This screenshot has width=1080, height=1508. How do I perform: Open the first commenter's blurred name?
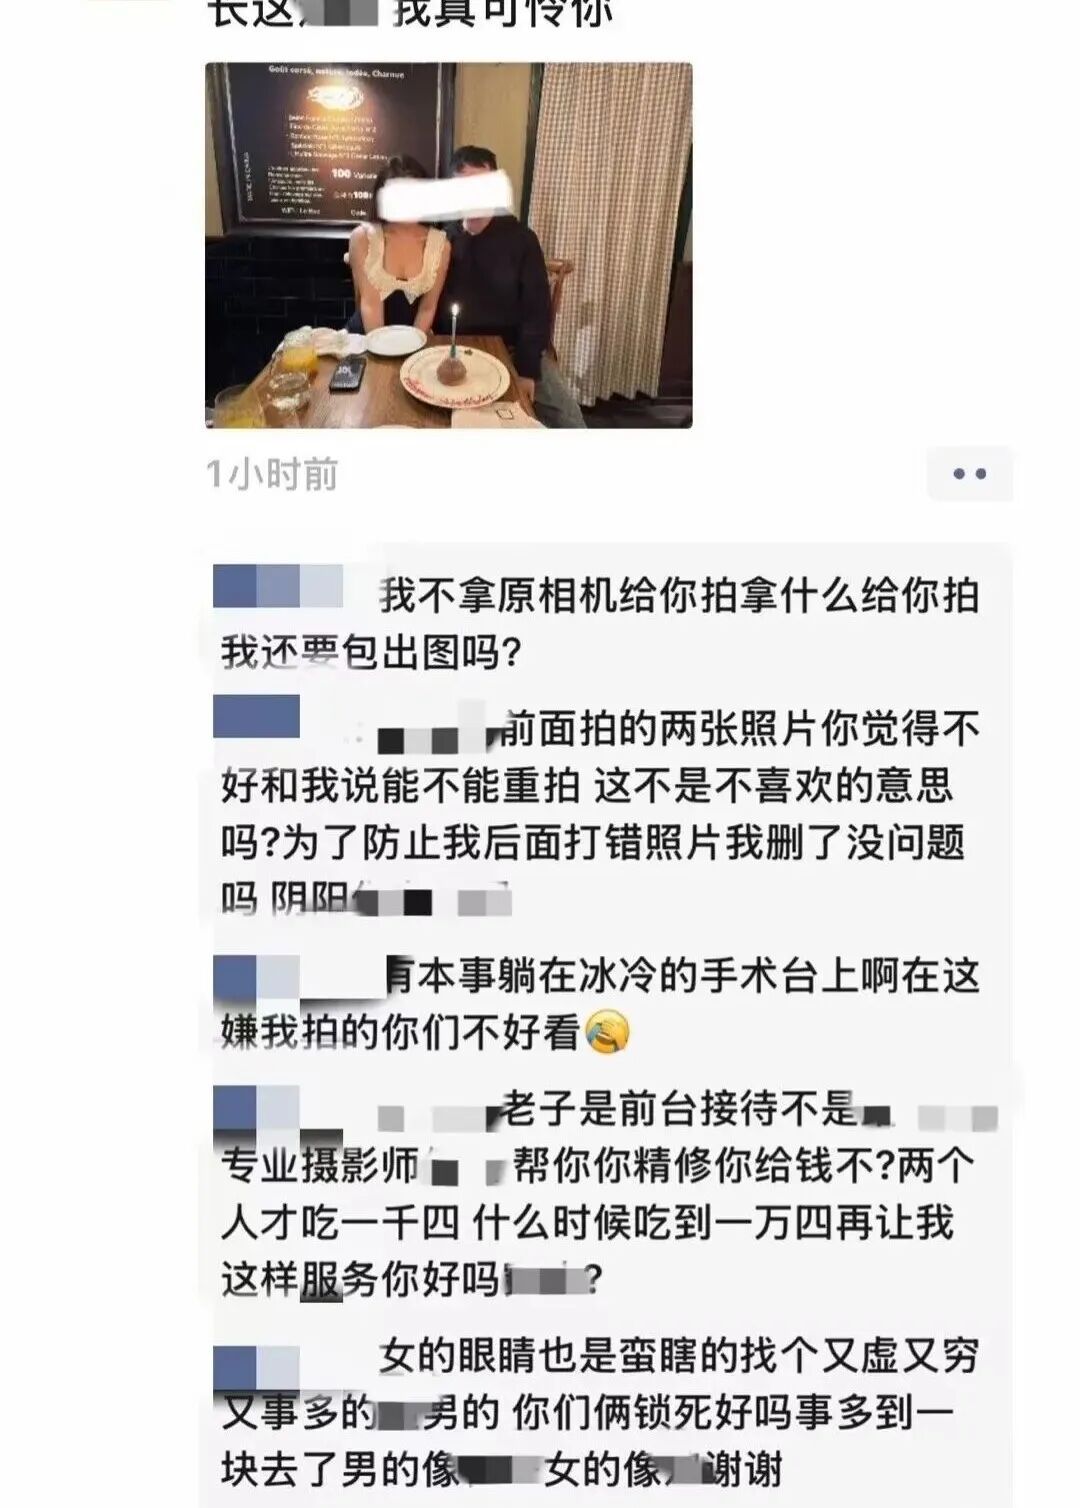tap(278, 587)
